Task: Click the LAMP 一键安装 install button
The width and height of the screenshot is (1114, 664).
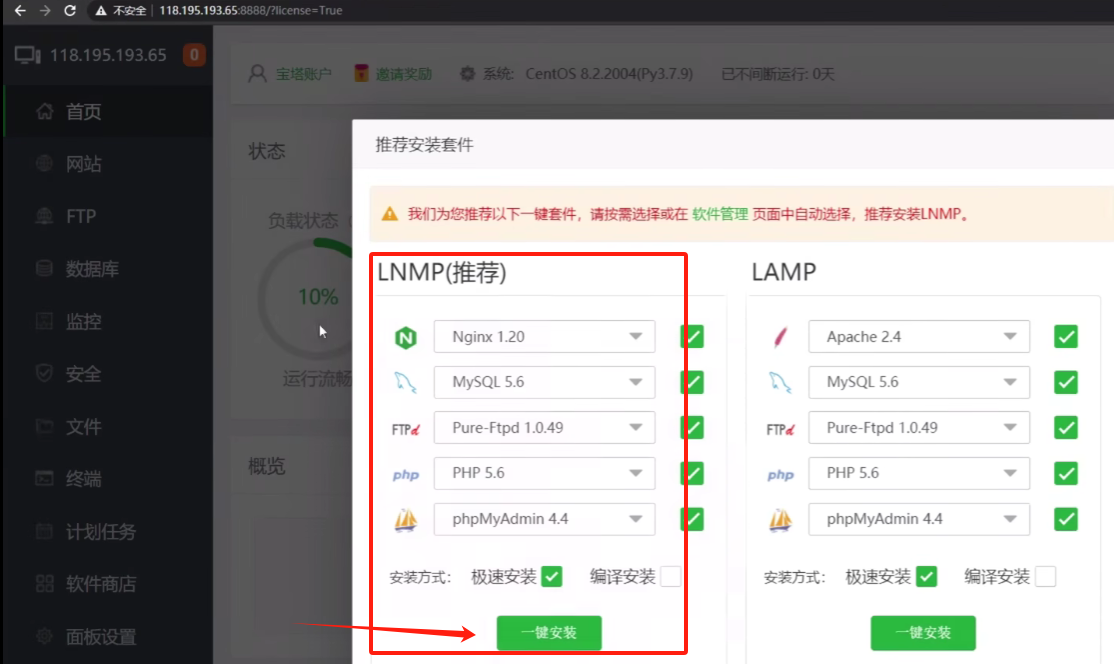Action: tap(923, 633)
